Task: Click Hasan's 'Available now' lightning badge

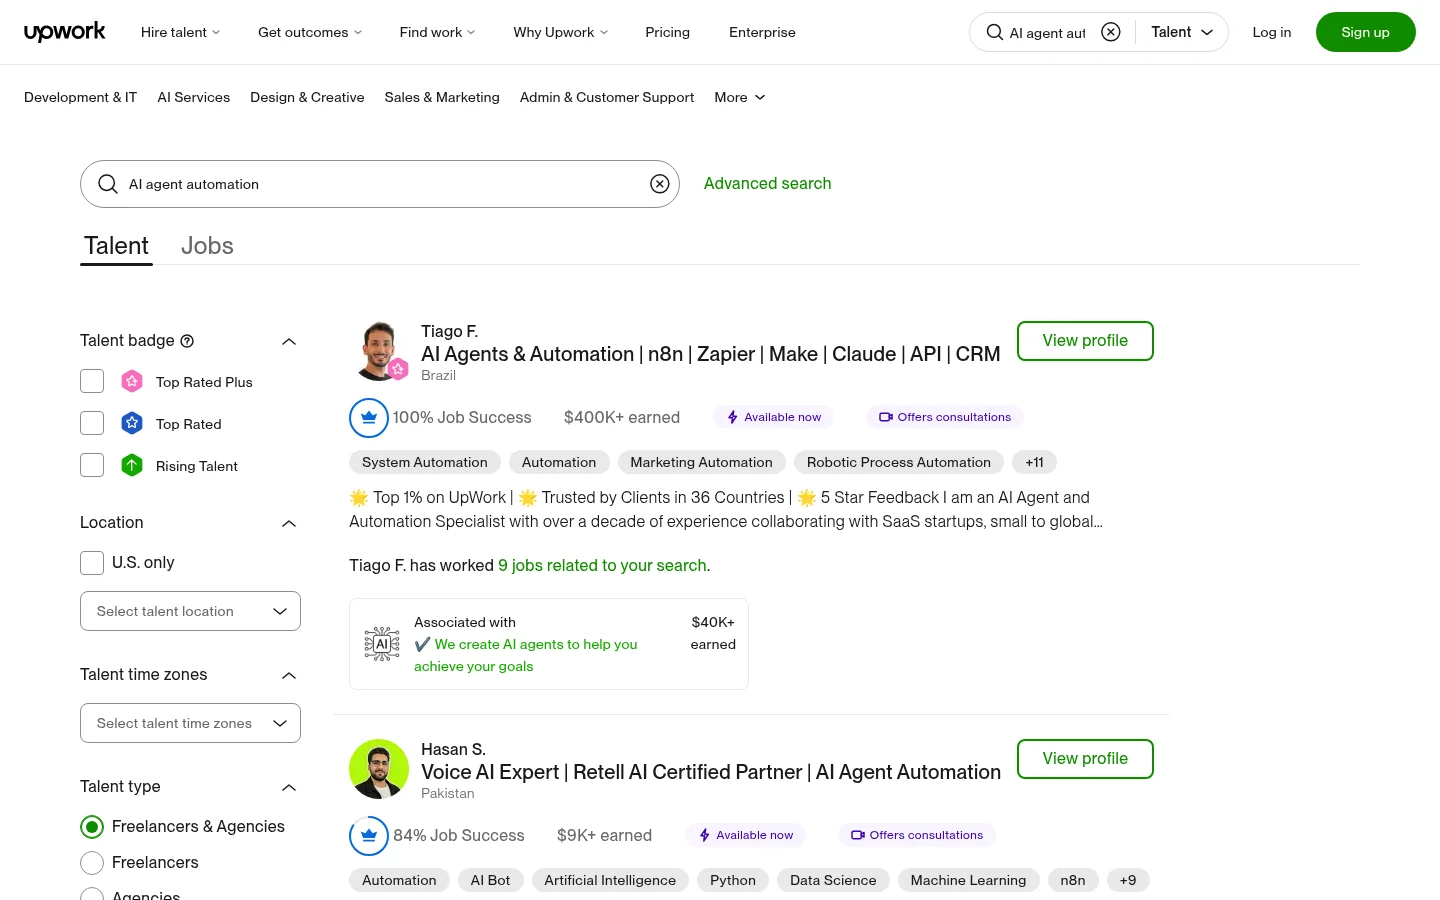Action: click(745, 835)
